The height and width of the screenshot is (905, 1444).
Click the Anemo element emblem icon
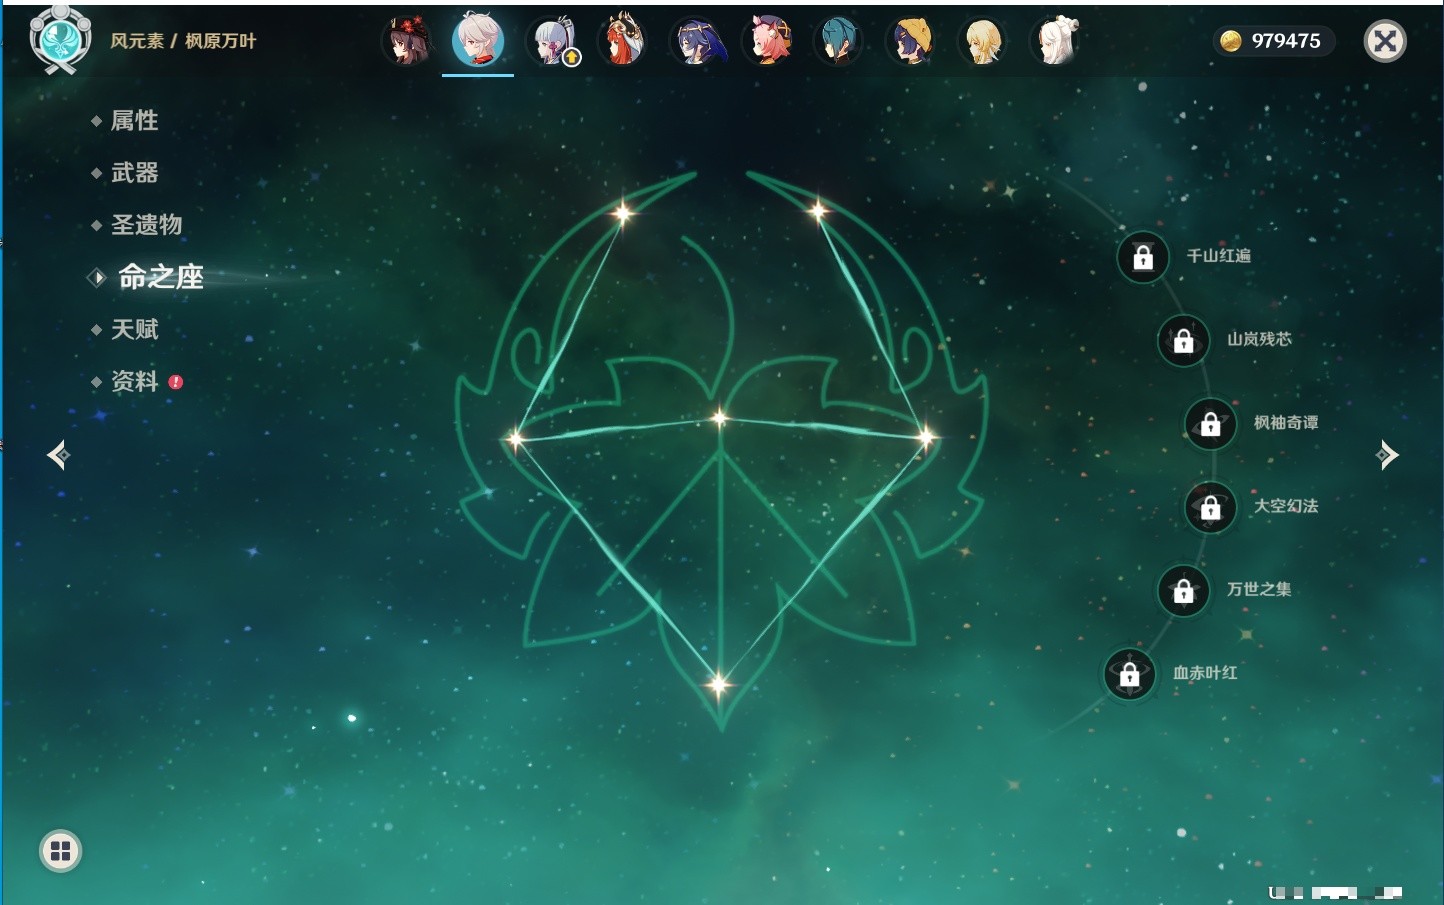pos(60,40)
